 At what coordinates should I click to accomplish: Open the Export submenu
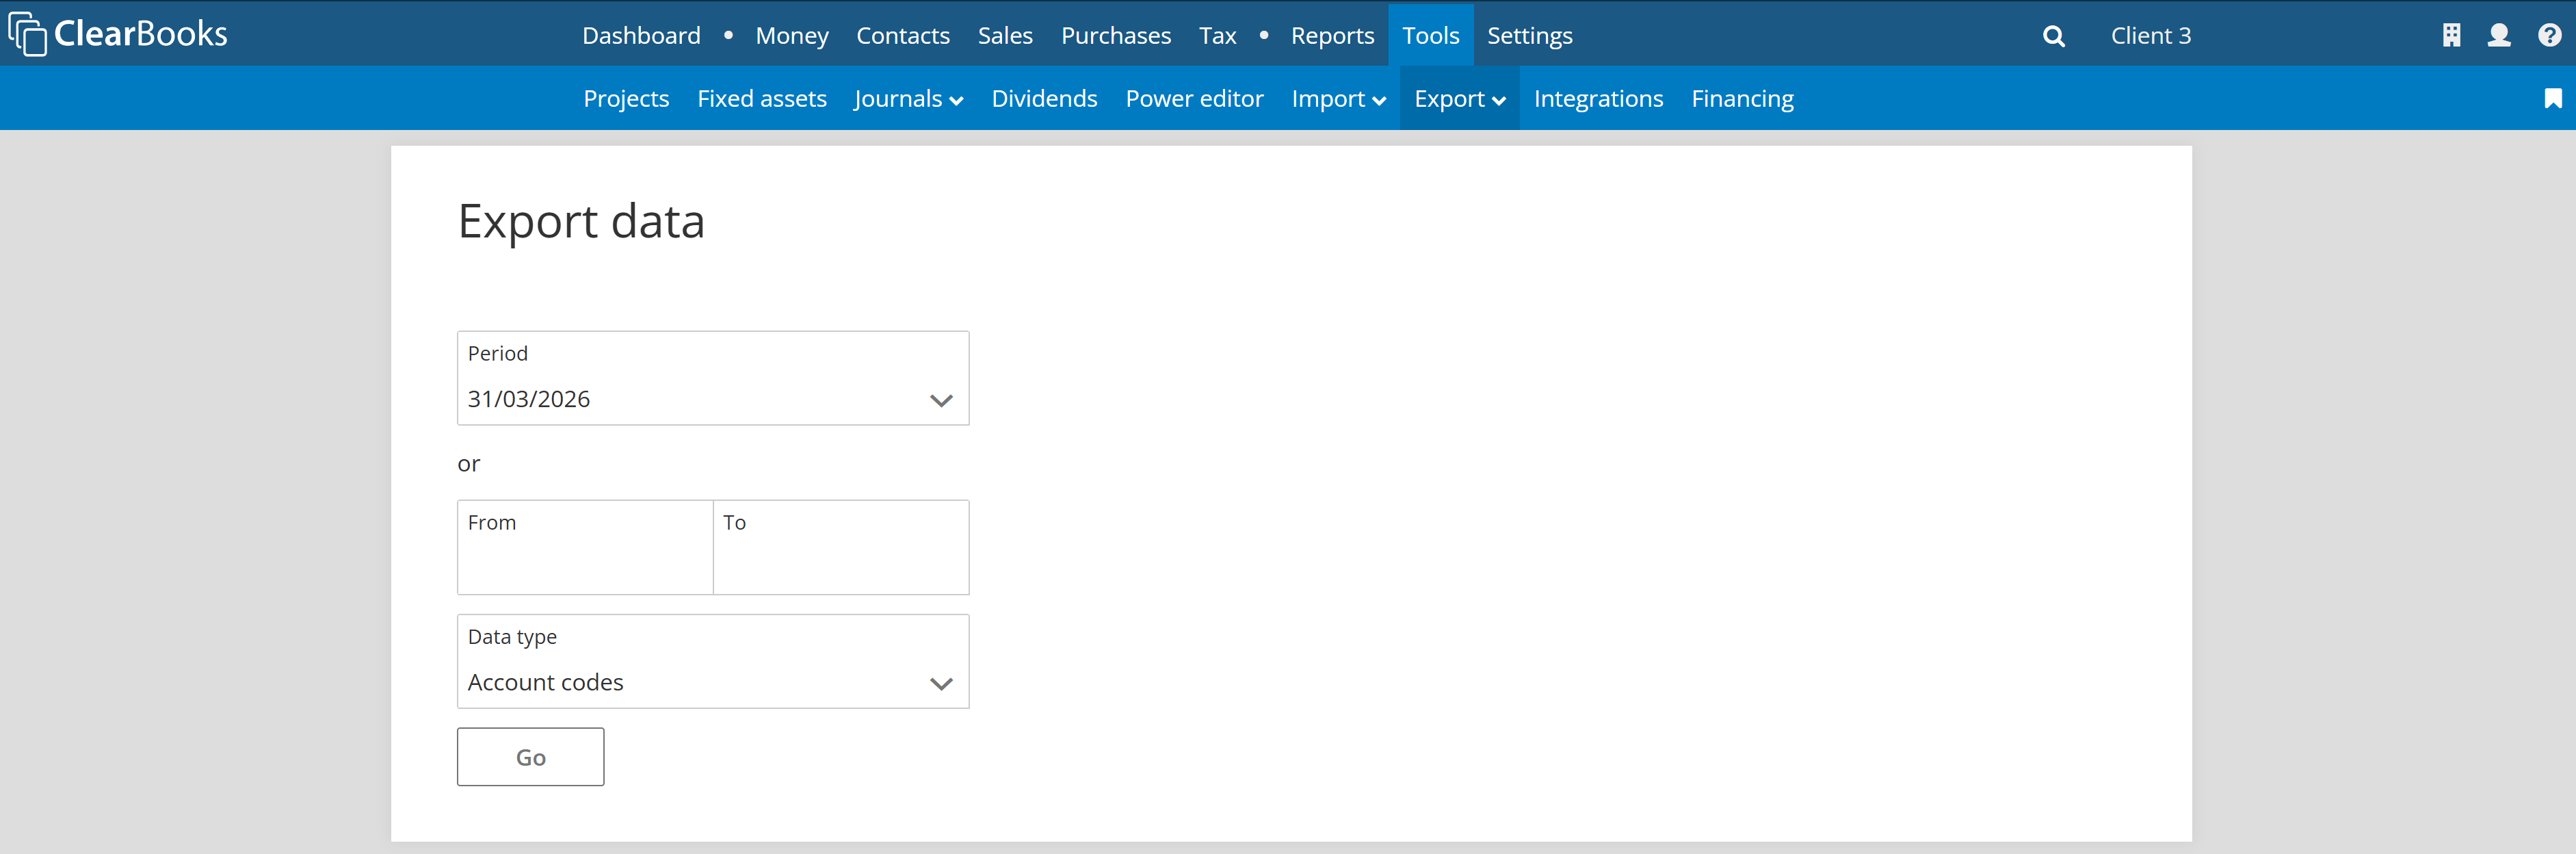pyautogui.click(x=1459, y=99)
